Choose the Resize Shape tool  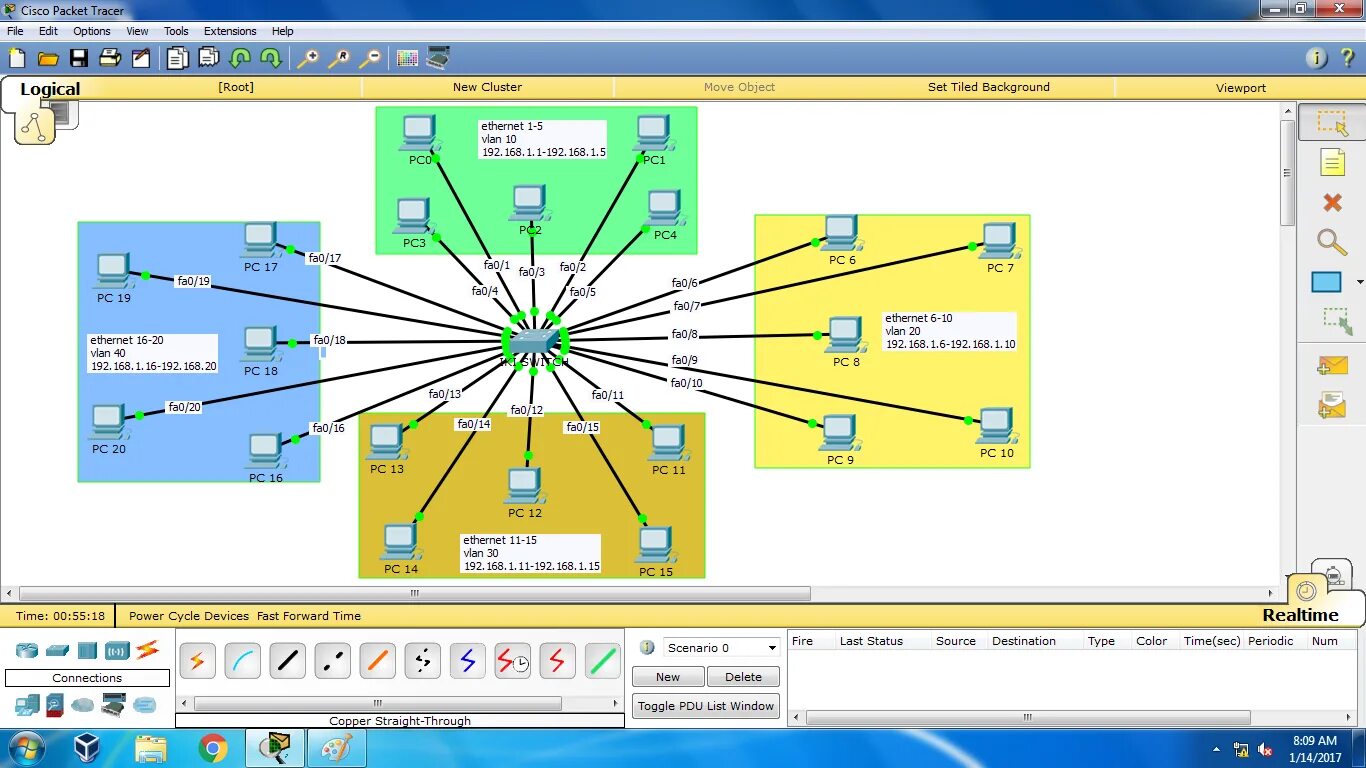coord(1336,321)
